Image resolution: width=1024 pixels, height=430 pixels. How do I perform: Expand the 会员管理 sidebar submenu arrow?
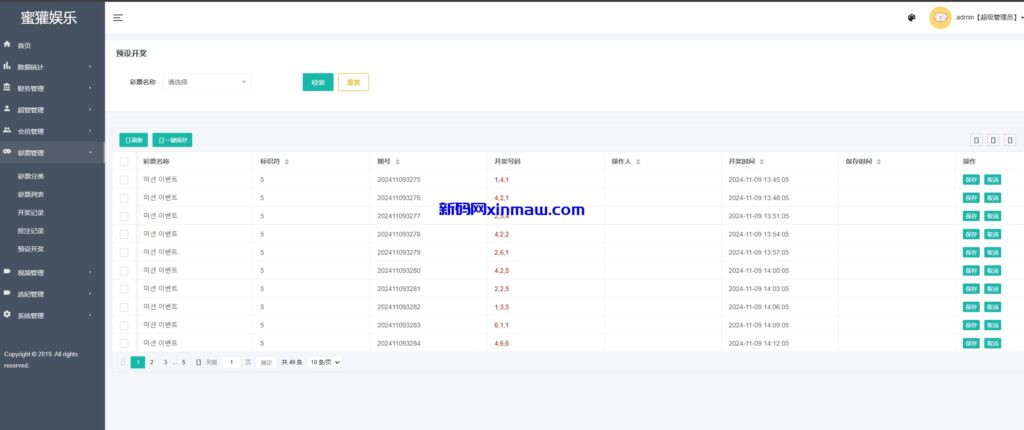pyautogui.click(x=90, y=131)
